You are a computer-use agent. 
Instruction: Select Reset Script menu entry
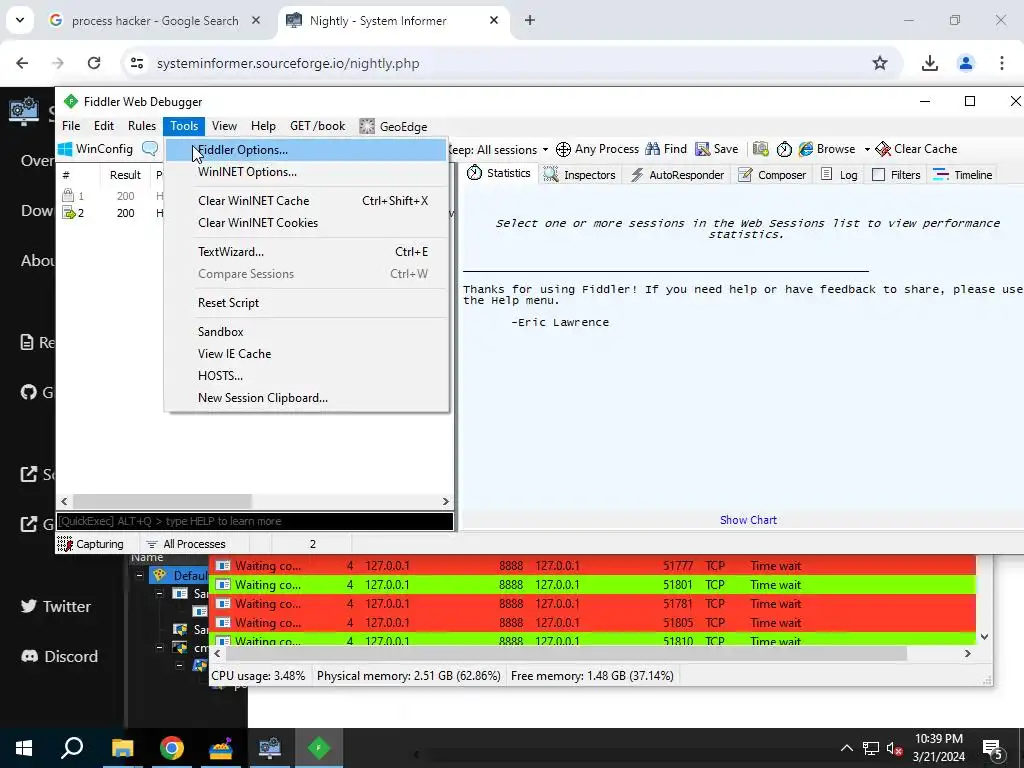[x=306, y=302]
